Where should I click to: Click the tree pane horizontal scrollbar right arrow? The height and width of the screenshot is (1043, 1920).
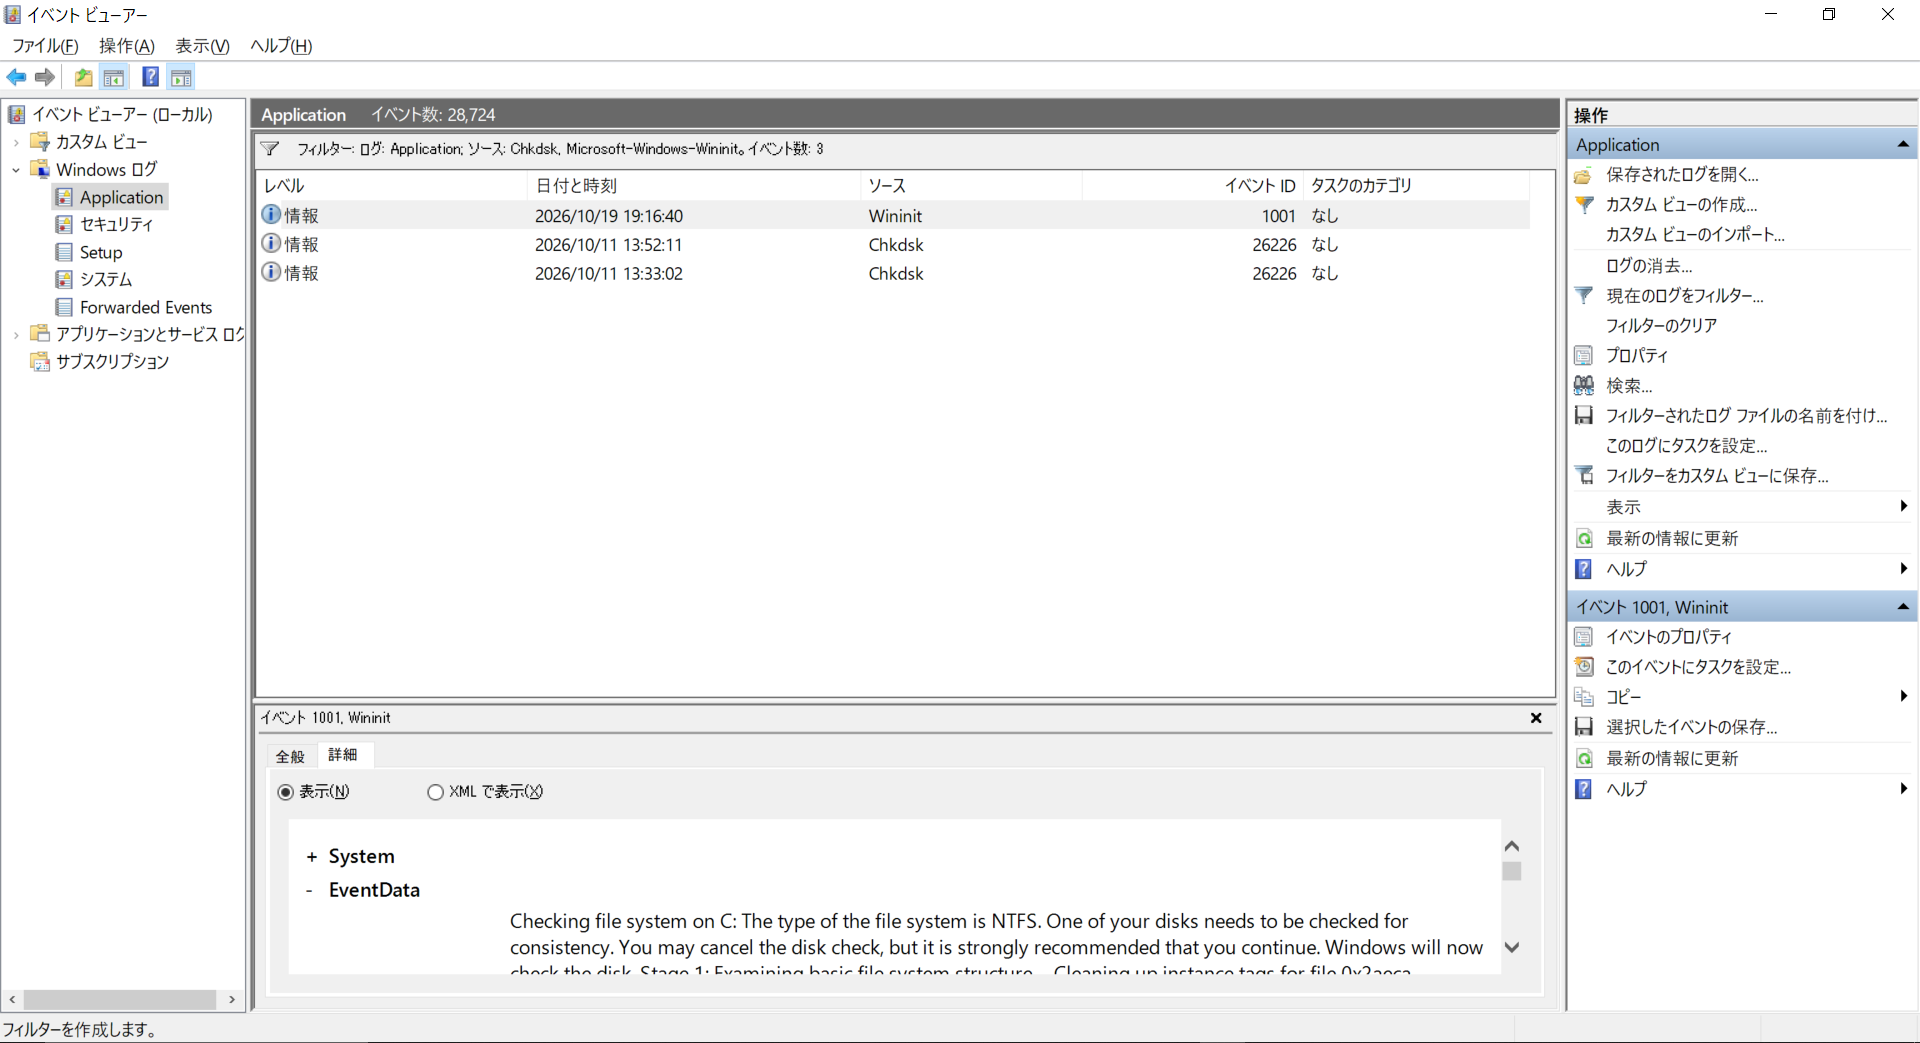click(x=232, y=999)
